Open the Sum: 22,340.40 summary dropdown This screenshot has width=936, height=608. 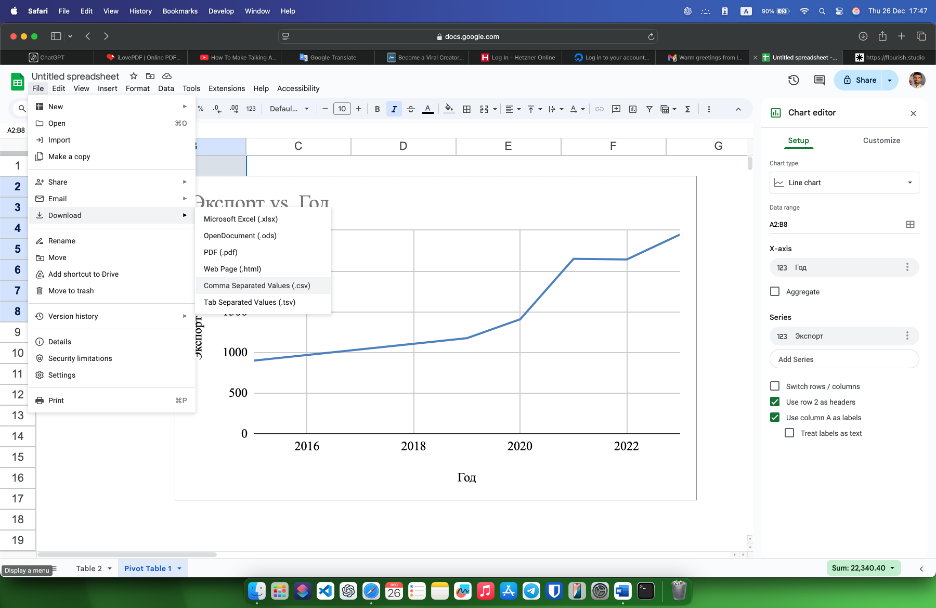(863, 568)
